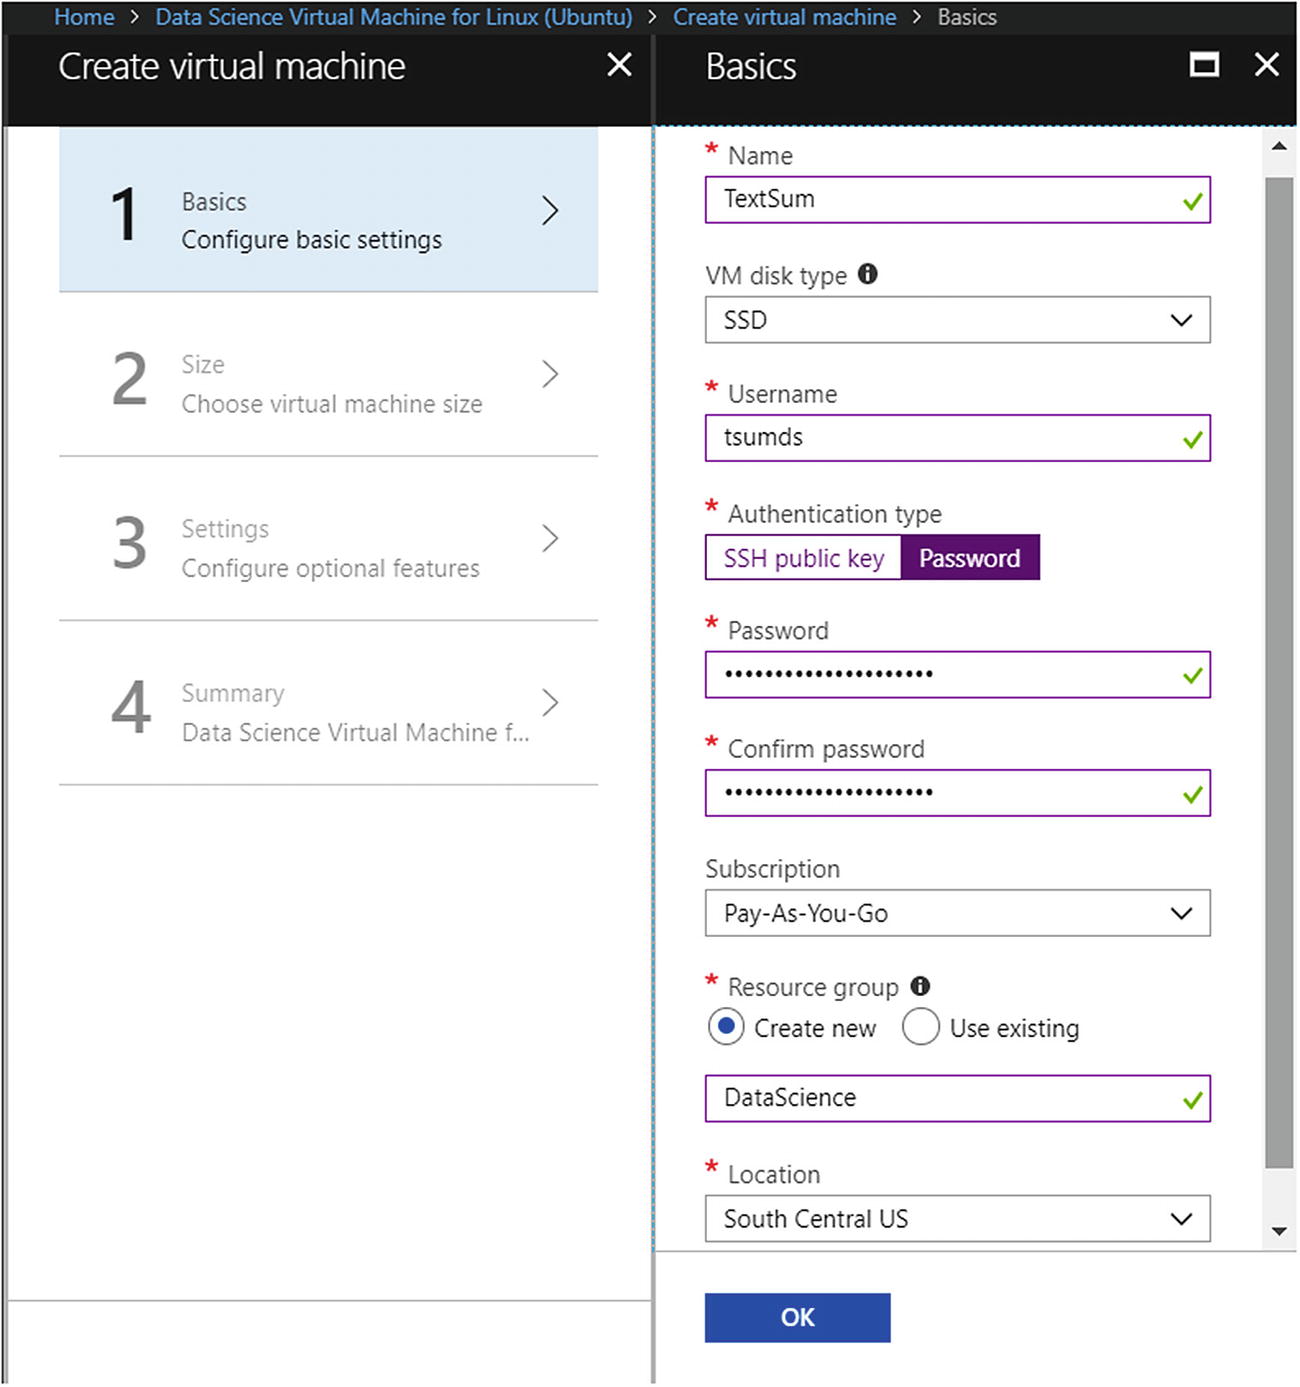Click the Resource group info icon

click(x=920, y=986)
